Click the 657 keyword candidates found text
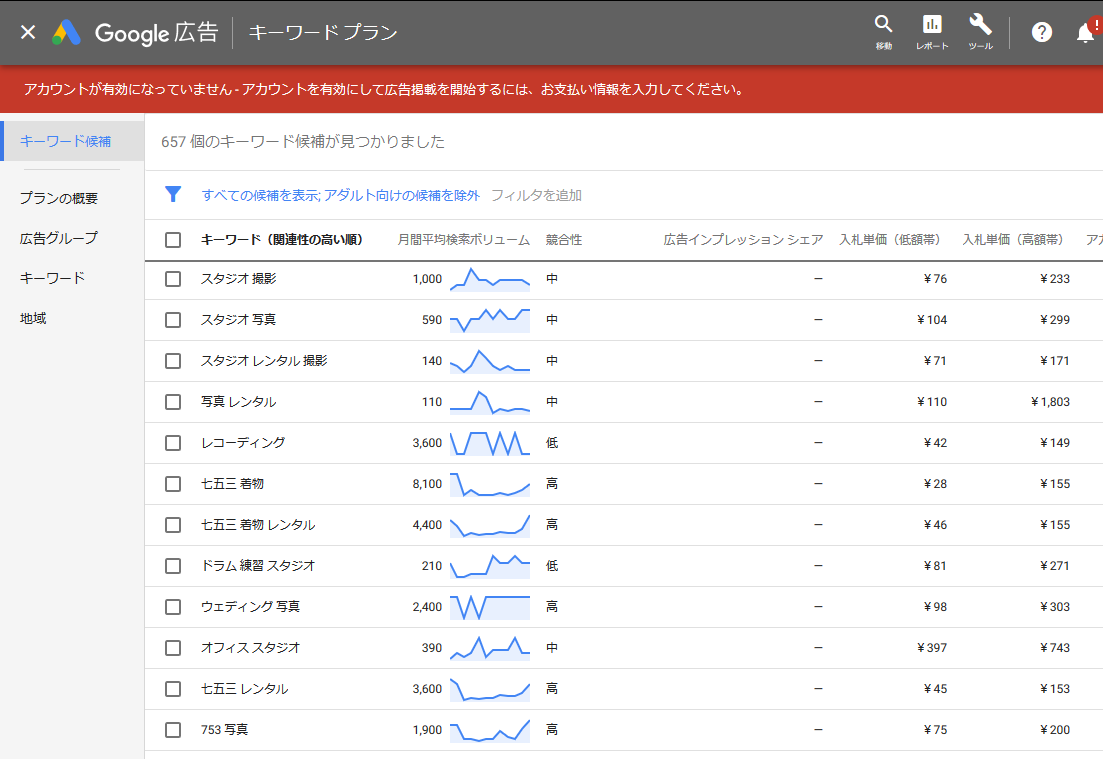Viewport: 1103px width, 759px height. pyautogui.click(x=303, y=141)
